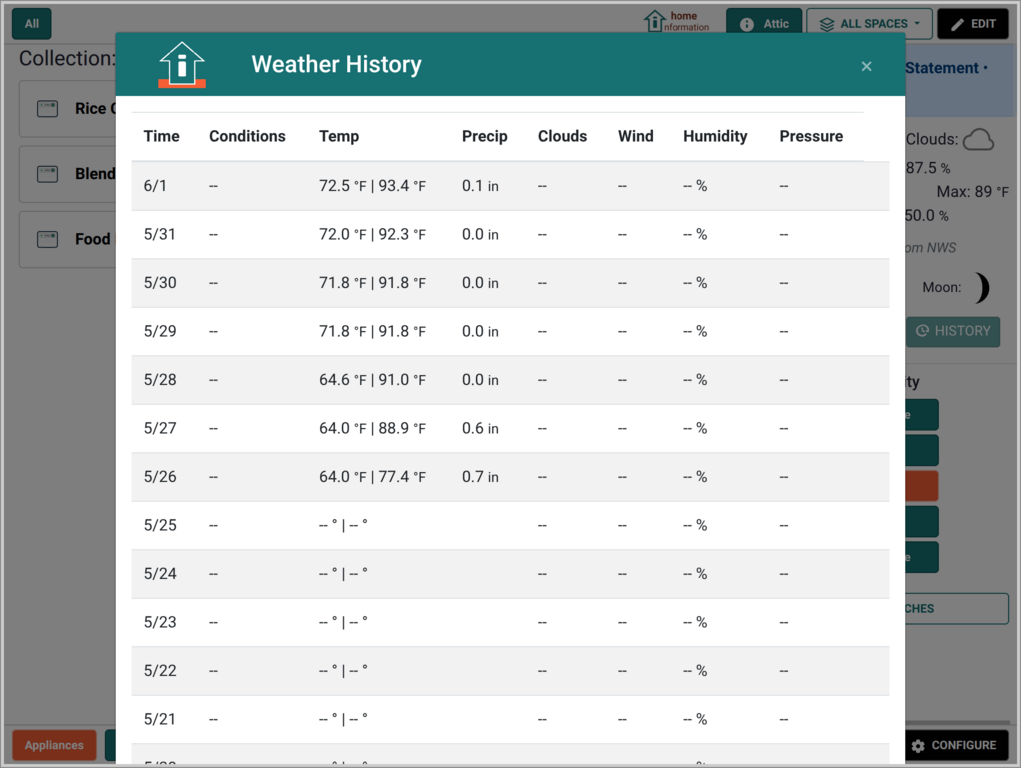Select the 5/25 date cell

[x=160, y=525]
